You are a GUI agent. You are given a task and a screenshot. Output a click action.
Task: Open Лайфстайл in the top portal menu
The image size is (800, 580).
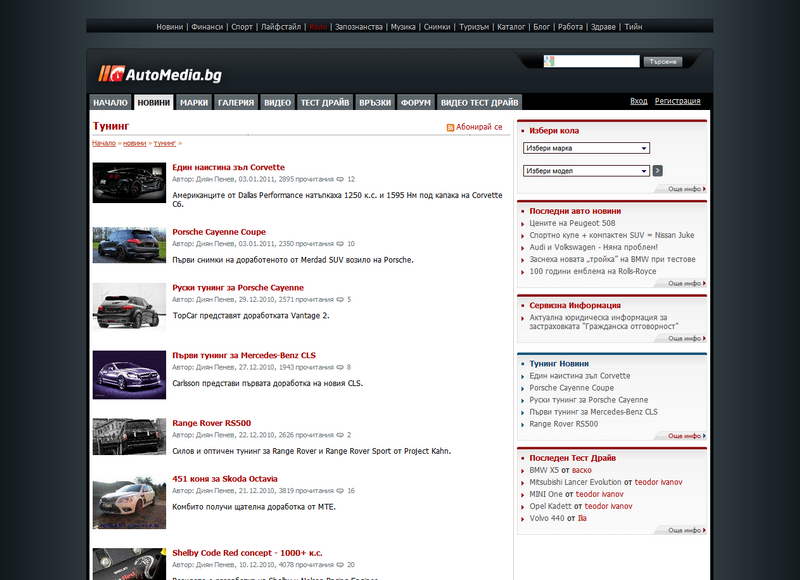(x=281, y=27)
